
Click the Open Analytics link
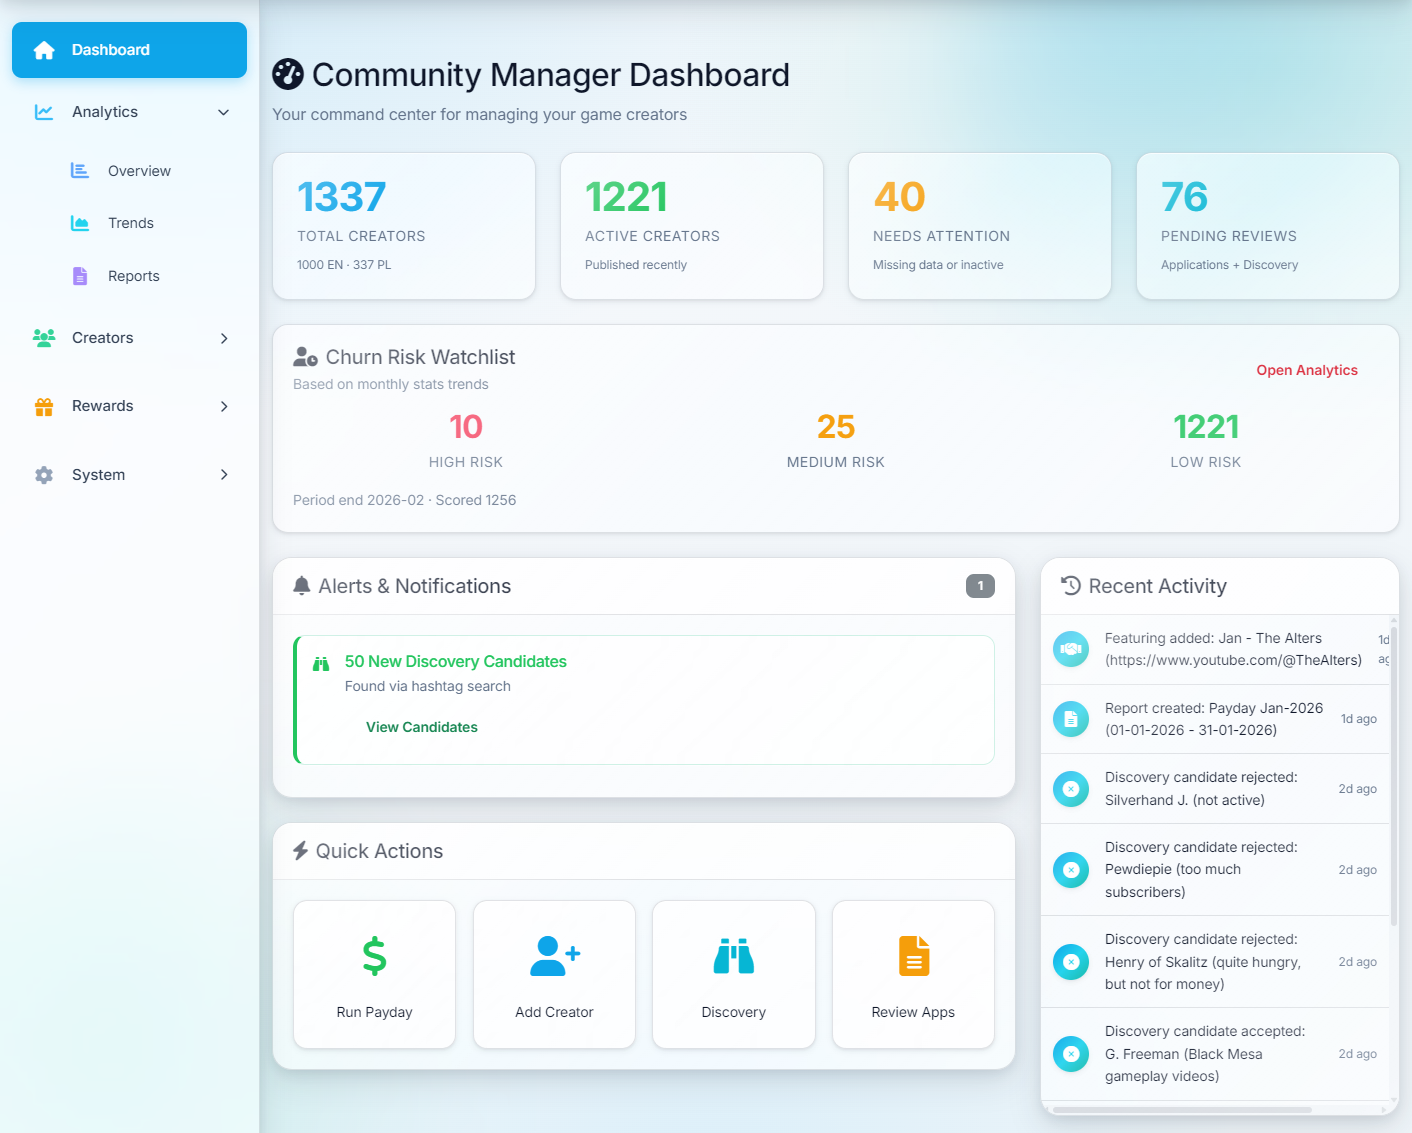[x=1306, y=370]
